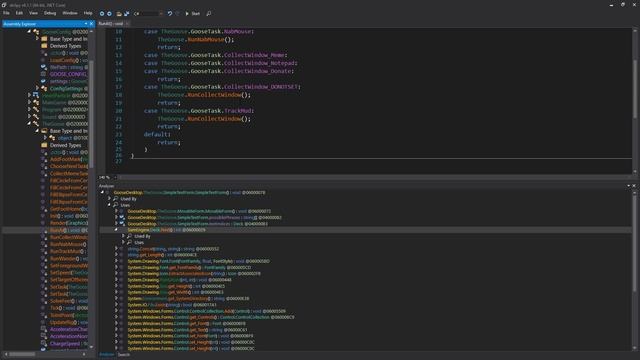
Task: Collapse the GooseConfig class node
Action: tap(29, 31)
